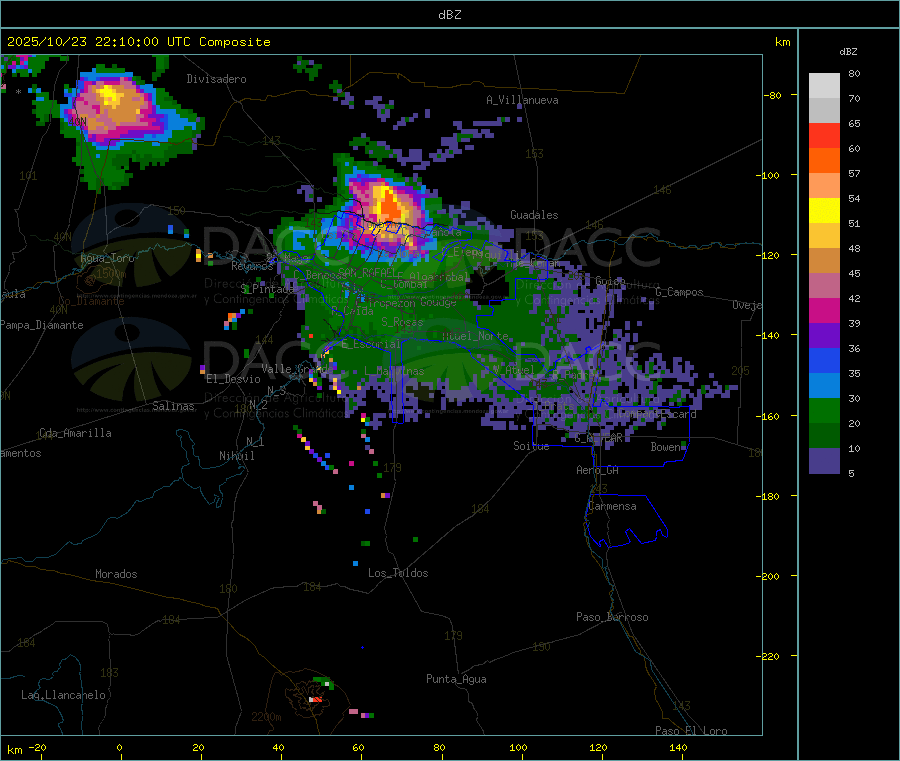Select the 'Aero_GA' label
Viewport: 900px width, 761px height.
tap(598, 470)
